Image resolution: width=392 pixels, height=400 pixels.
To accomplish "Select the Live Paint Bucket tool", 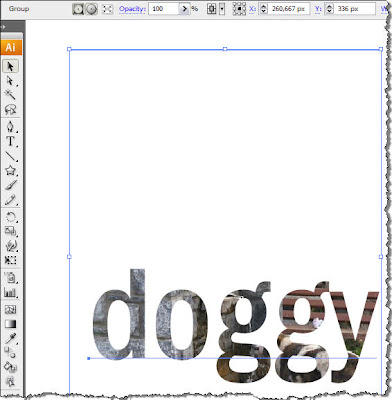I will pos(10,367).
